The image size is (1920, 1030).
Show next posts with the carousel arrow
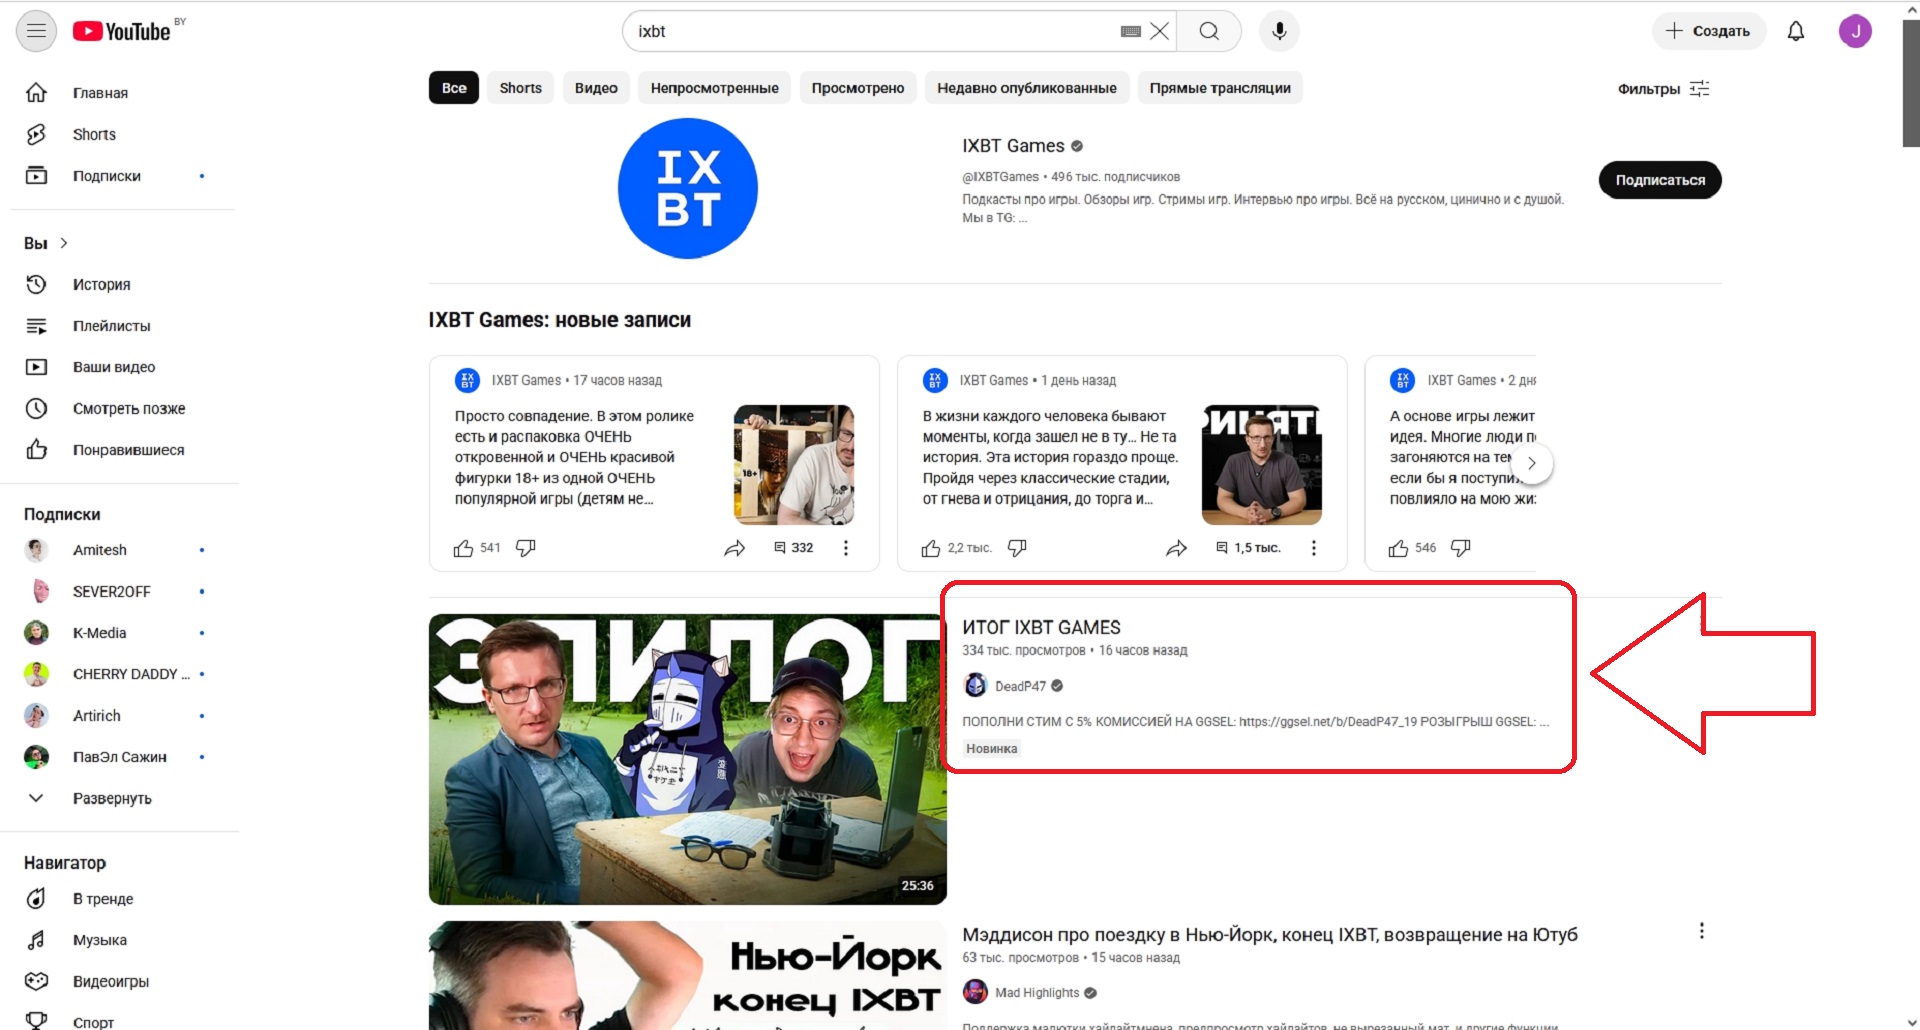click(x=1531, y=463)
